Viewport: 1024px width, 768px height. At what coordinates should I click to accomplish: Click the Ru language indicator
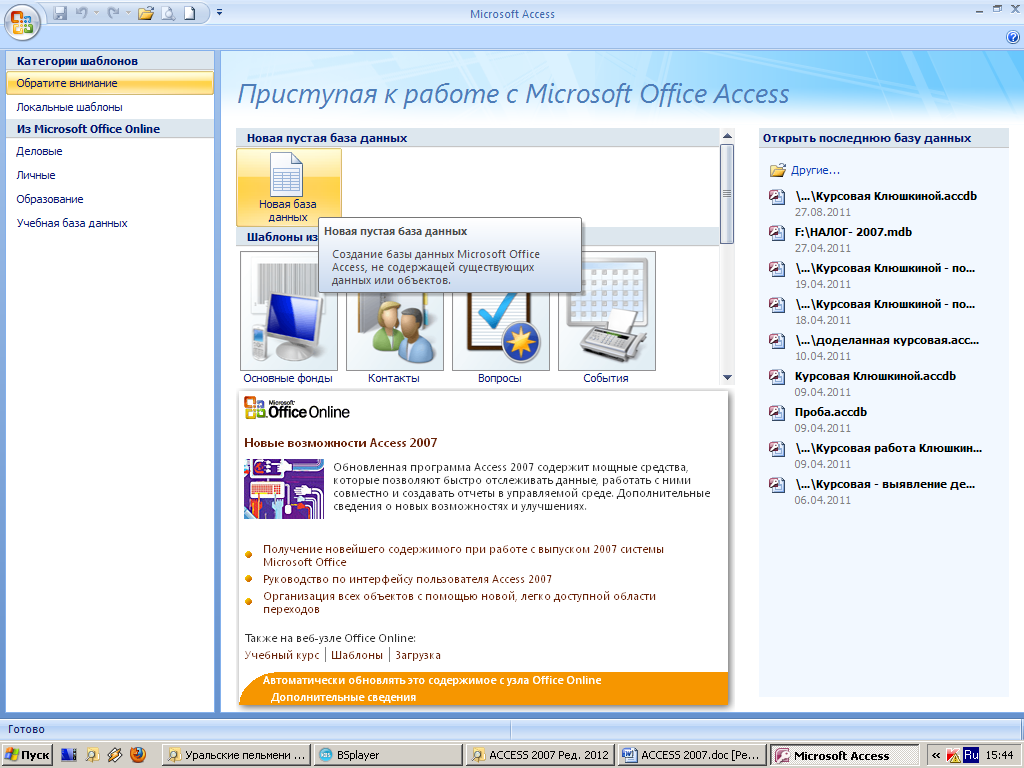(x=971, y=755)
